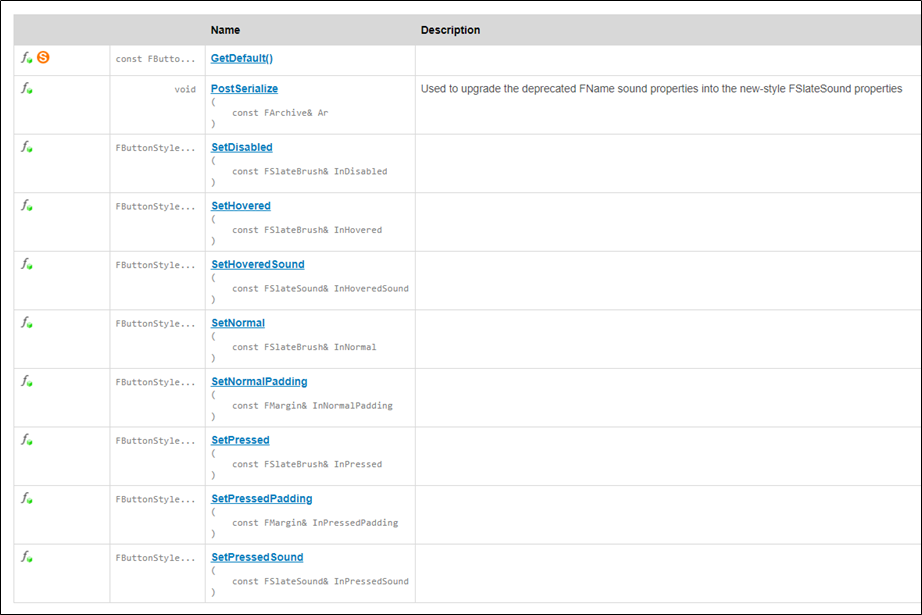The height and width of the screenshot is (615, 922).
Task: Click the FButtonStyle... return type in SetHovered row
Action: pyautogui.click(x=155, y=206)
